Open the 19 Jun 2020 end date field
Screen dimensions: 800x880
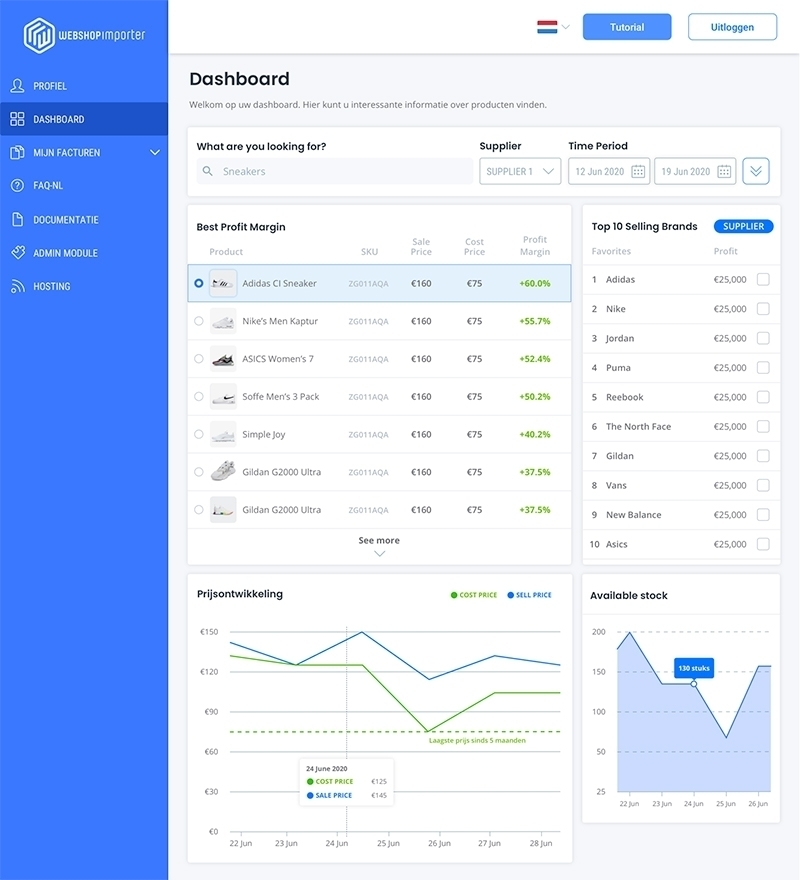tap(695, 171)
